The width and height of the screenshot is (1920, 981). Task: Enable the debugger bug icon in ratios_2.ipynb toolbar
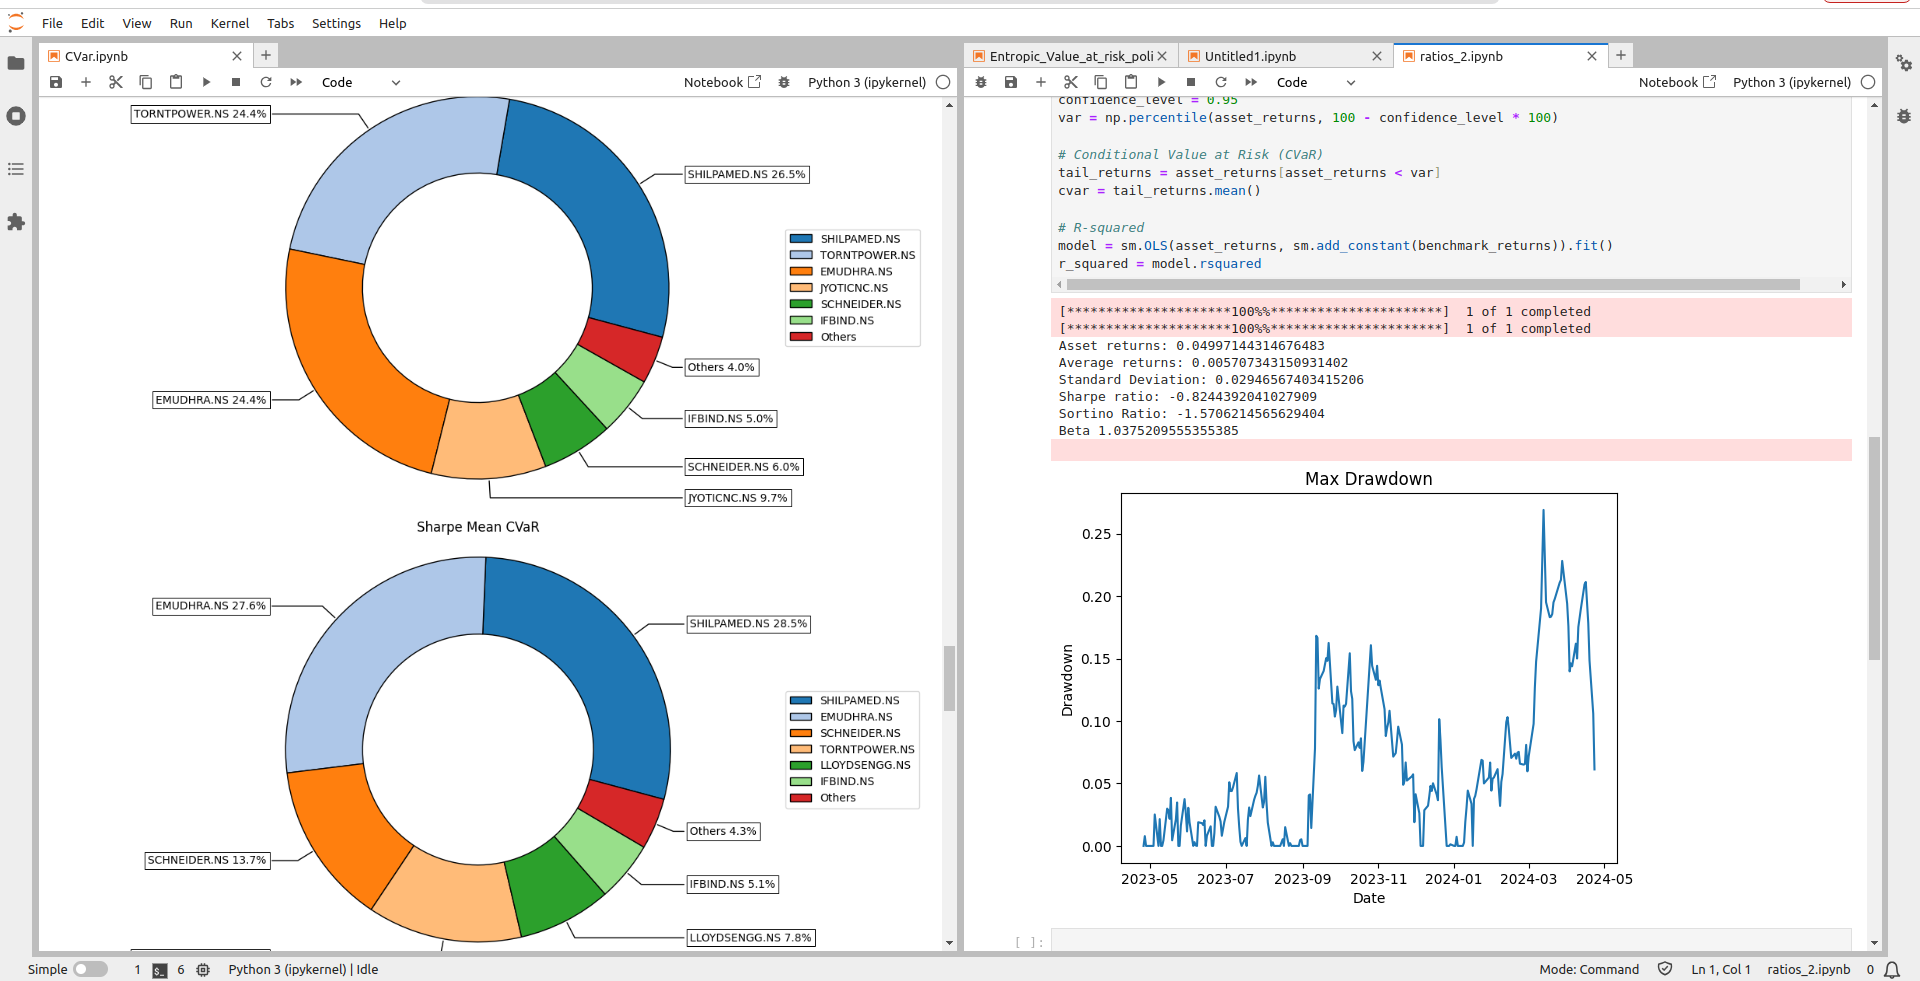[981, 82]
